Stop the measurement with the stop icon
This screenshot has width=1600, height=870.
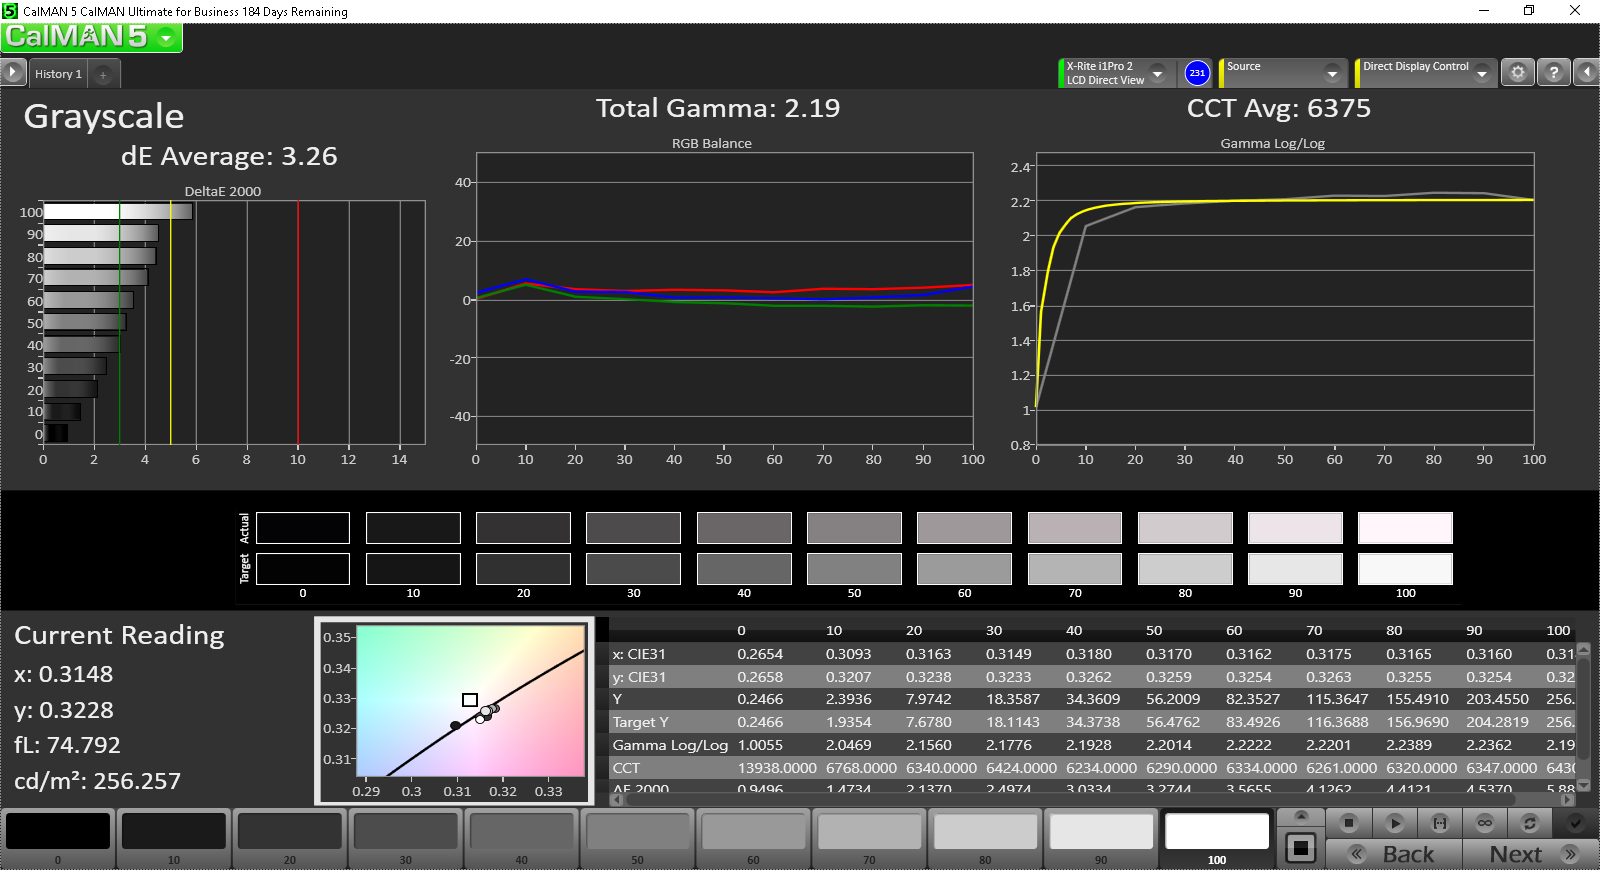[x=1349, y=823]
